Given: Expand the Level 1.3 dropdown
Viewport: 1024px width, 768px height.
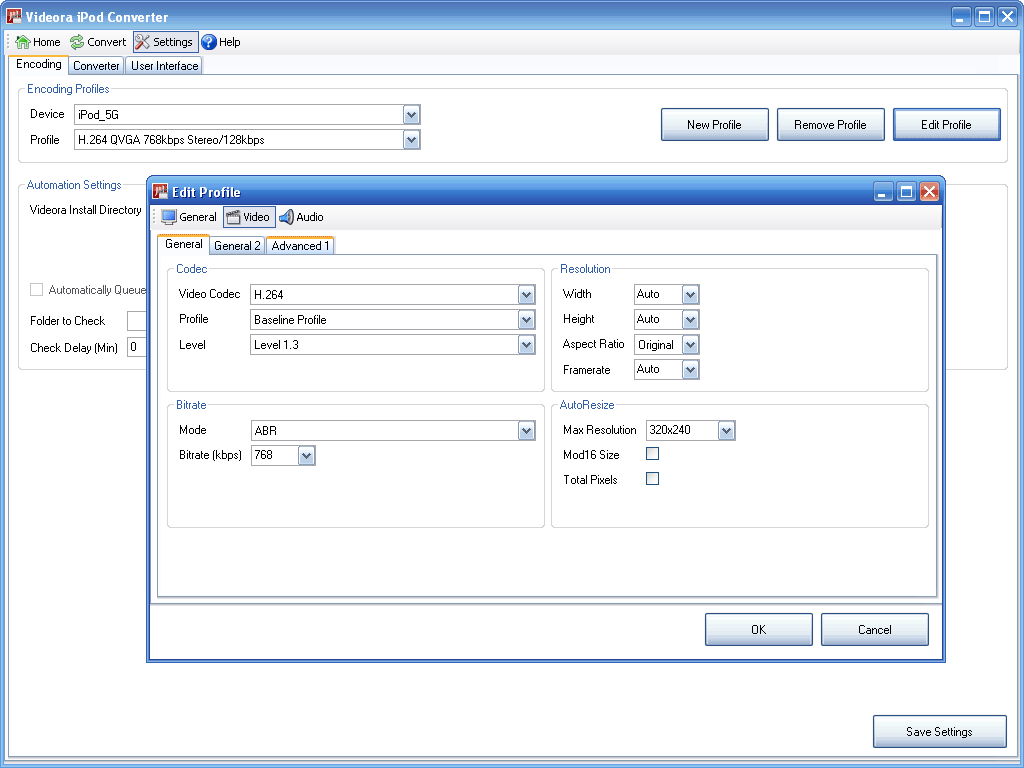Looking at the screenshot, I should (x=526, y=345).
